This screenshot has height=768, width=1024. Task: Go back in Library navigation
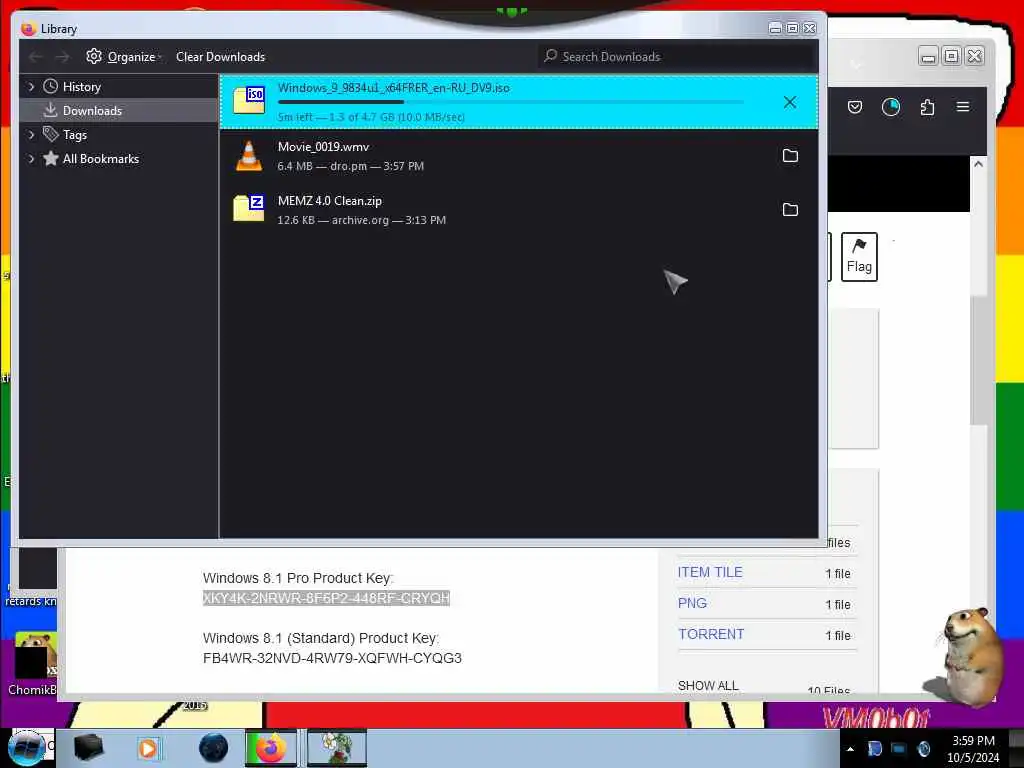(x=36, y=57)
